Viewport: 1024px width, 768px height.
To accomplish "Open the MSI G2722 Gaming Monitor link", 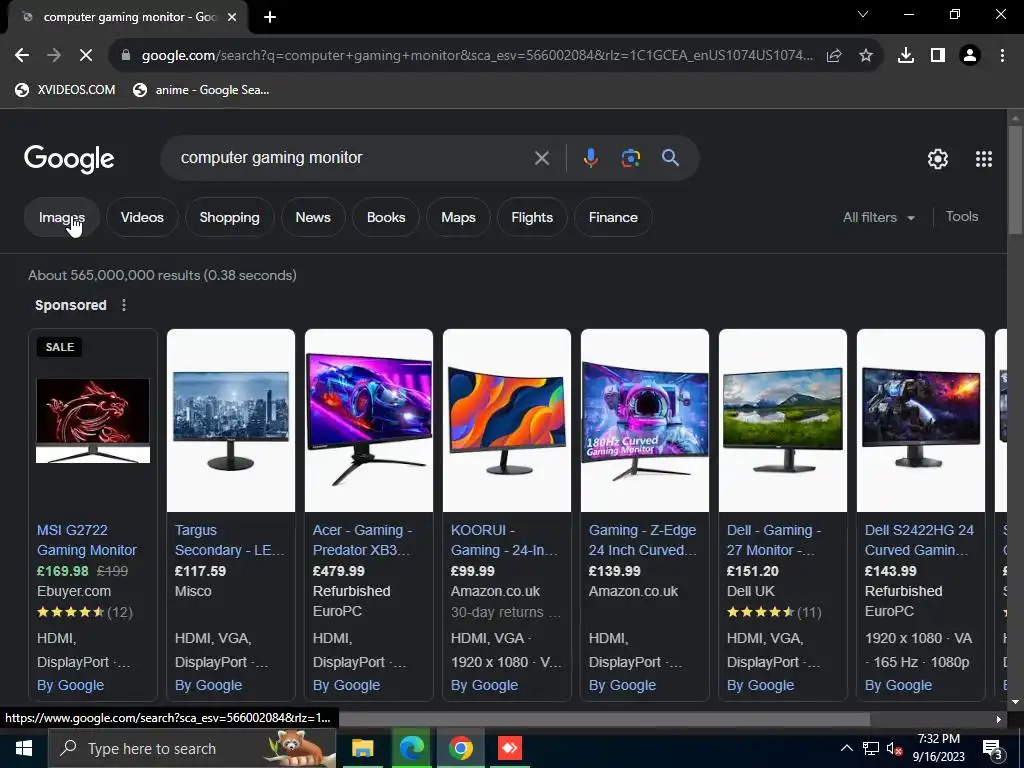I will click(x=87, y=540).
